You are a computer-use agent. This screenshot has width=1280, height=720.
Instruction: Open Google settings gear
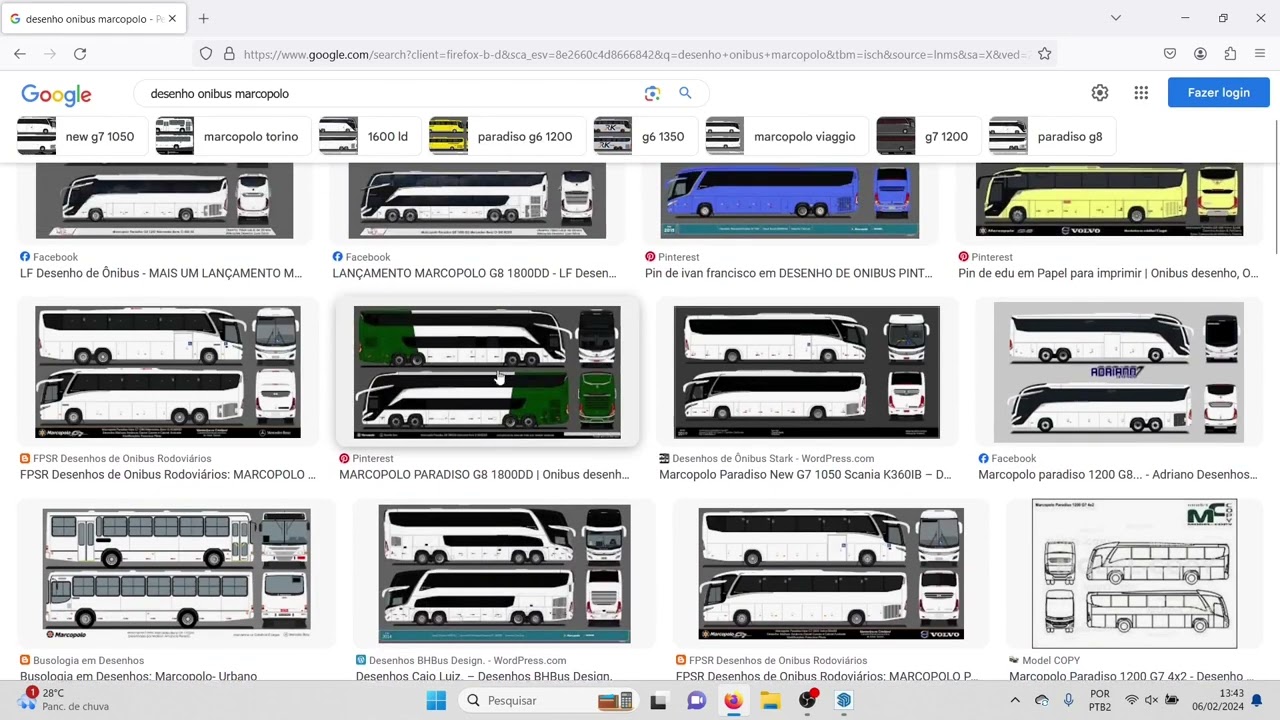pos(1100,93)
